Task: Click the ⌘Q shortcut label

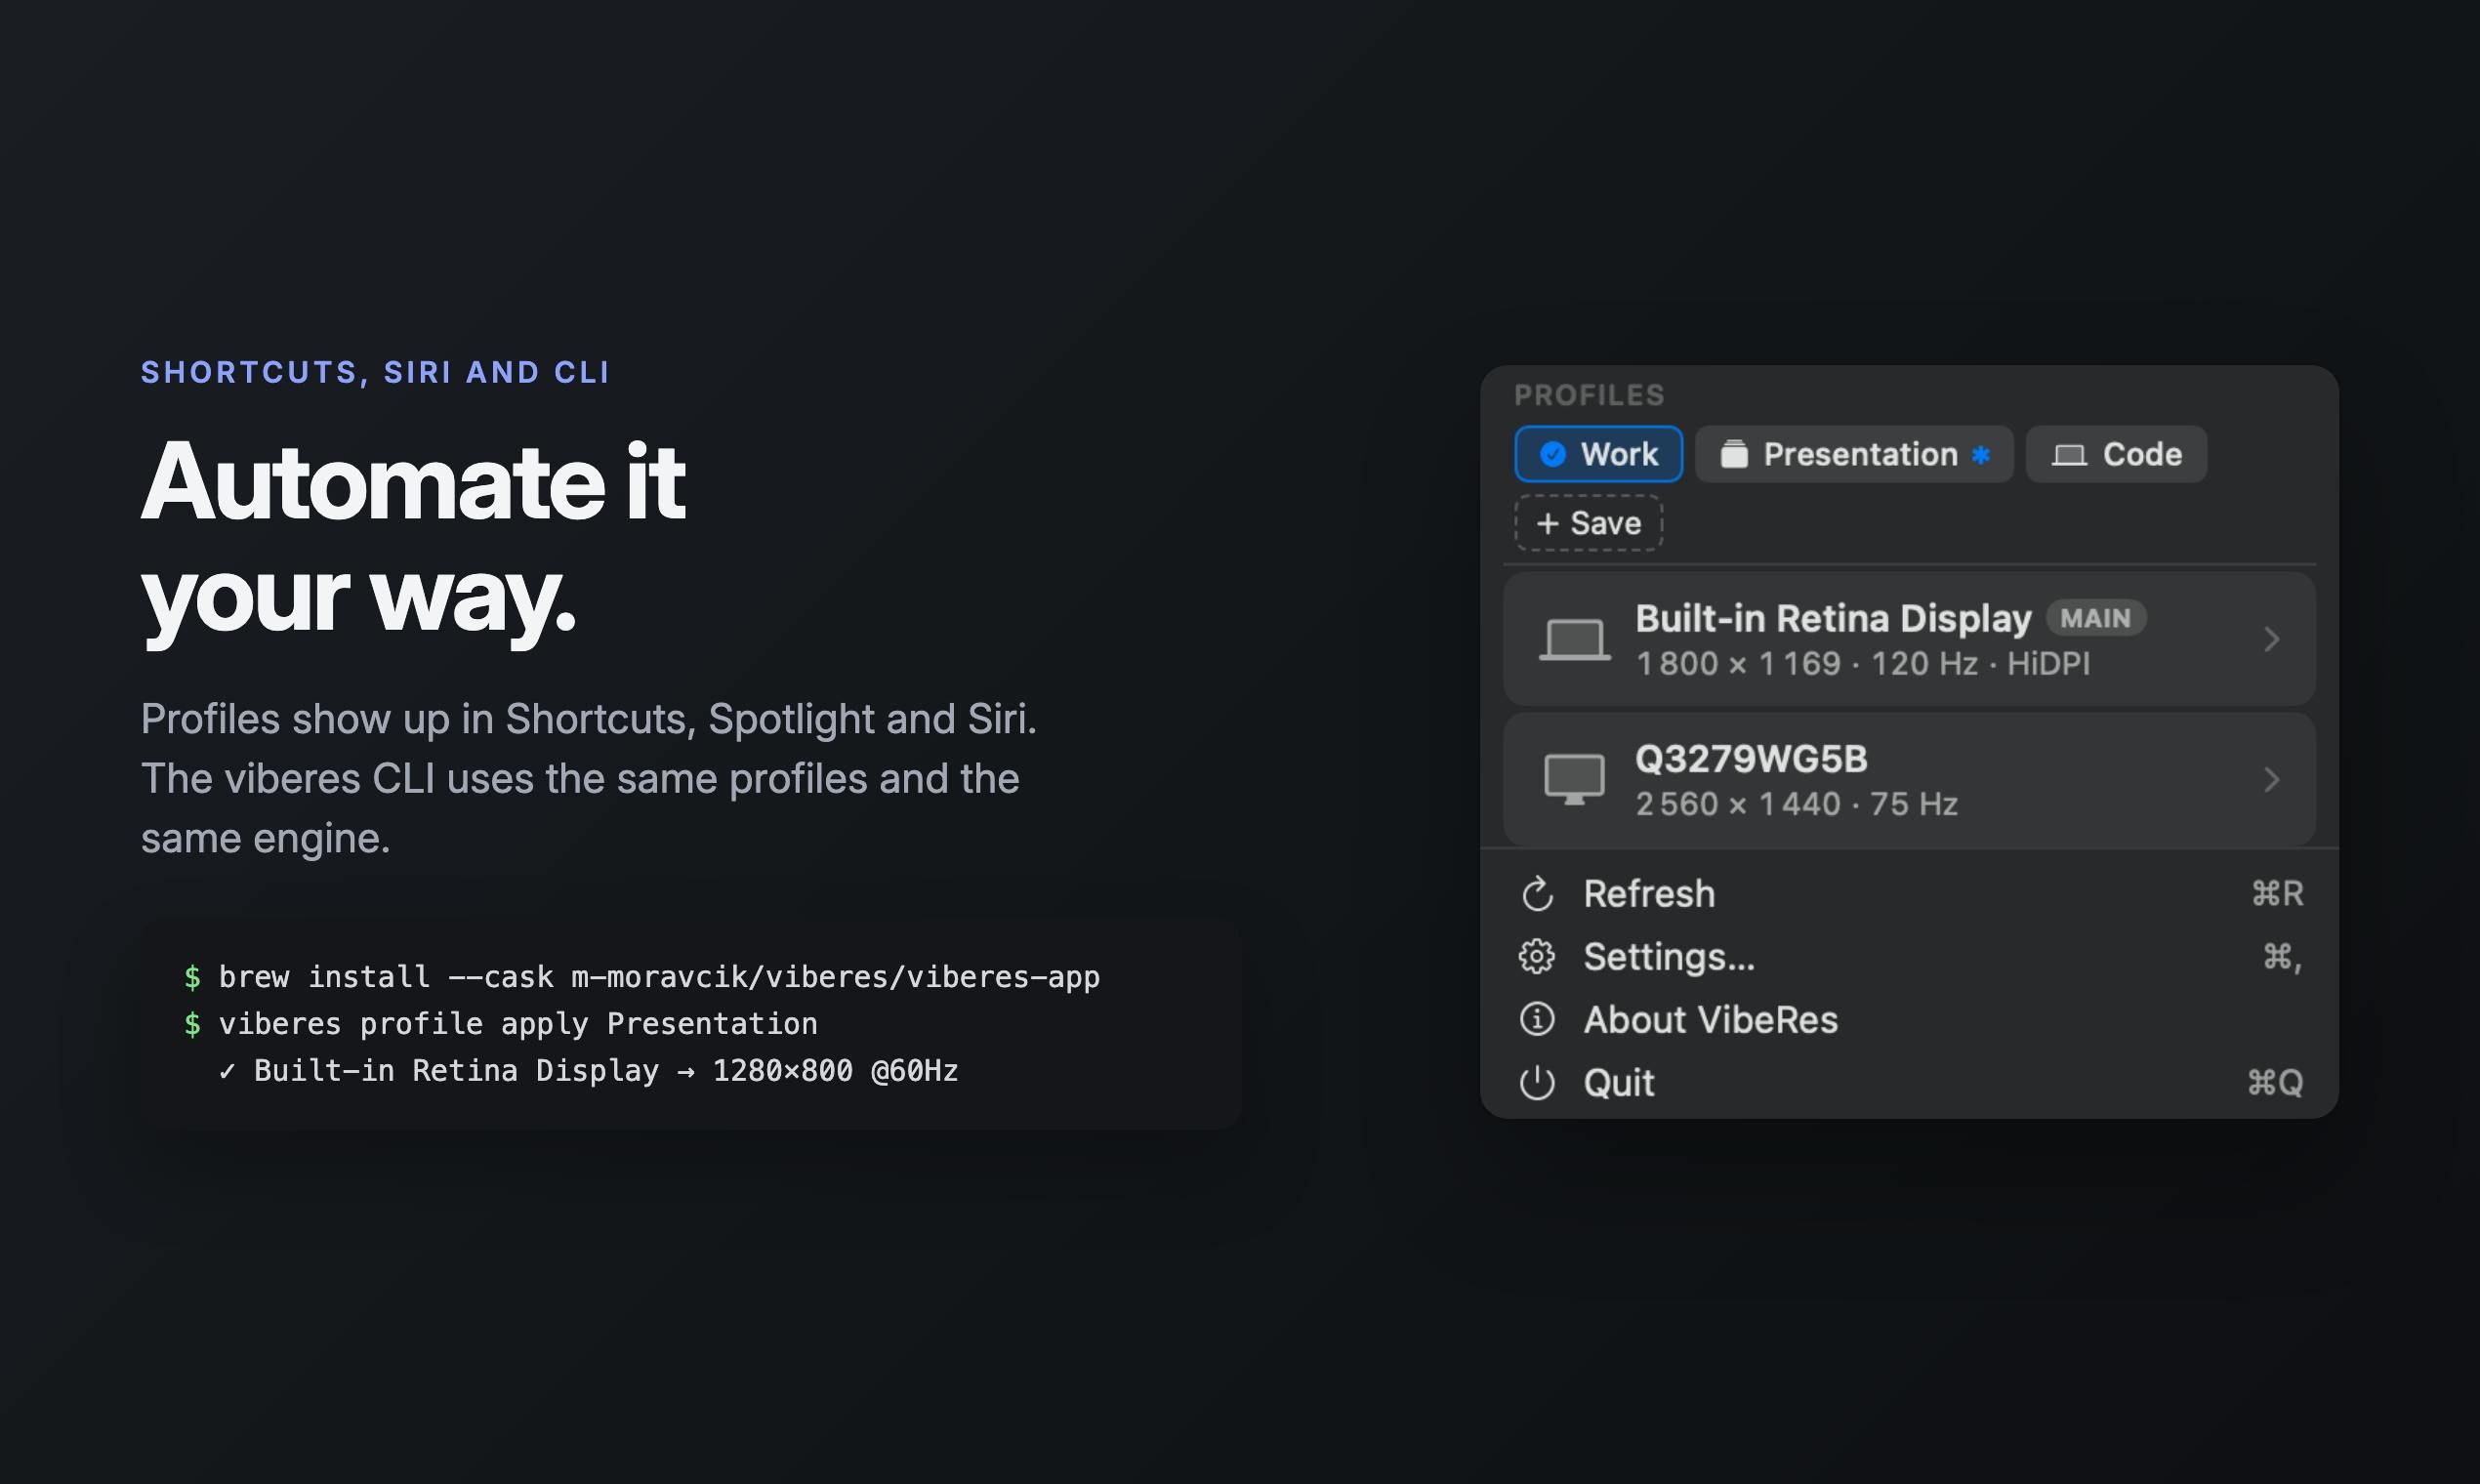Action: click(x=2275, y=1083)
